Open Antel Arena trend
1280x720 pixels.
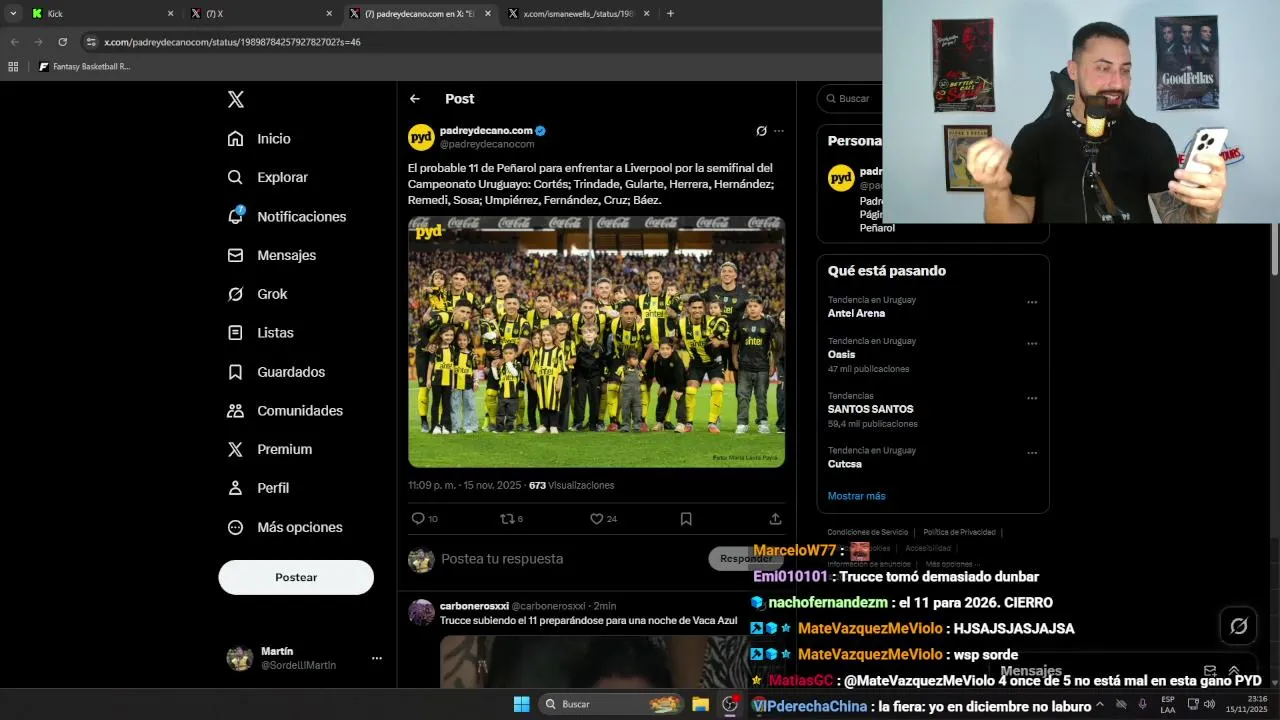coord(856,313)
